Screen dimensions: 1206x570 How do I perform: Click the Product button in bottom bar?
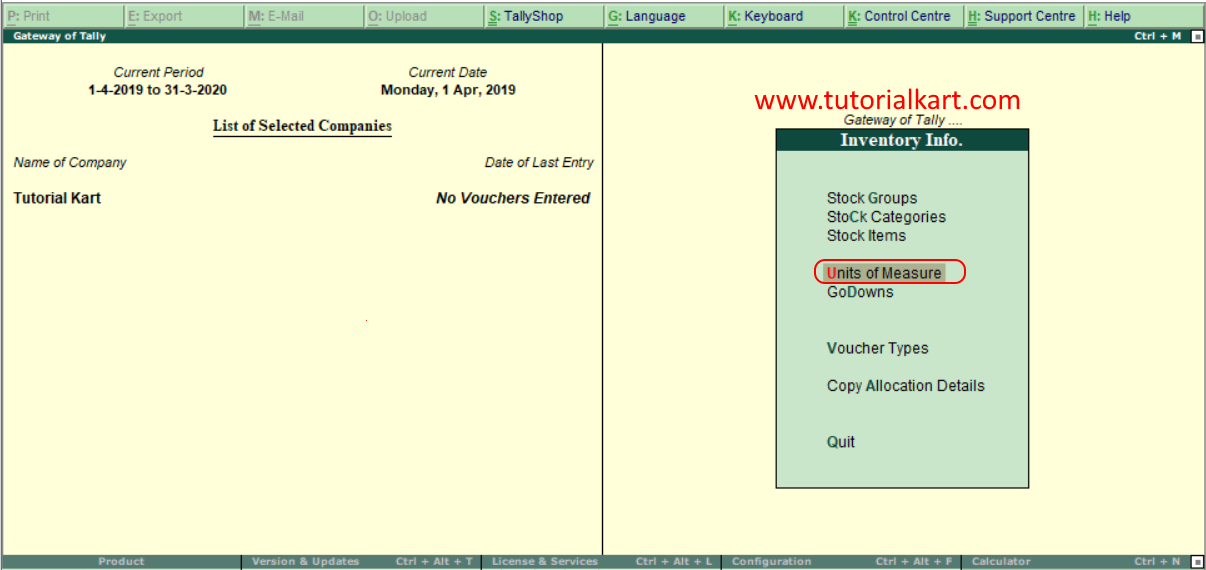click(x=121, y=562)
